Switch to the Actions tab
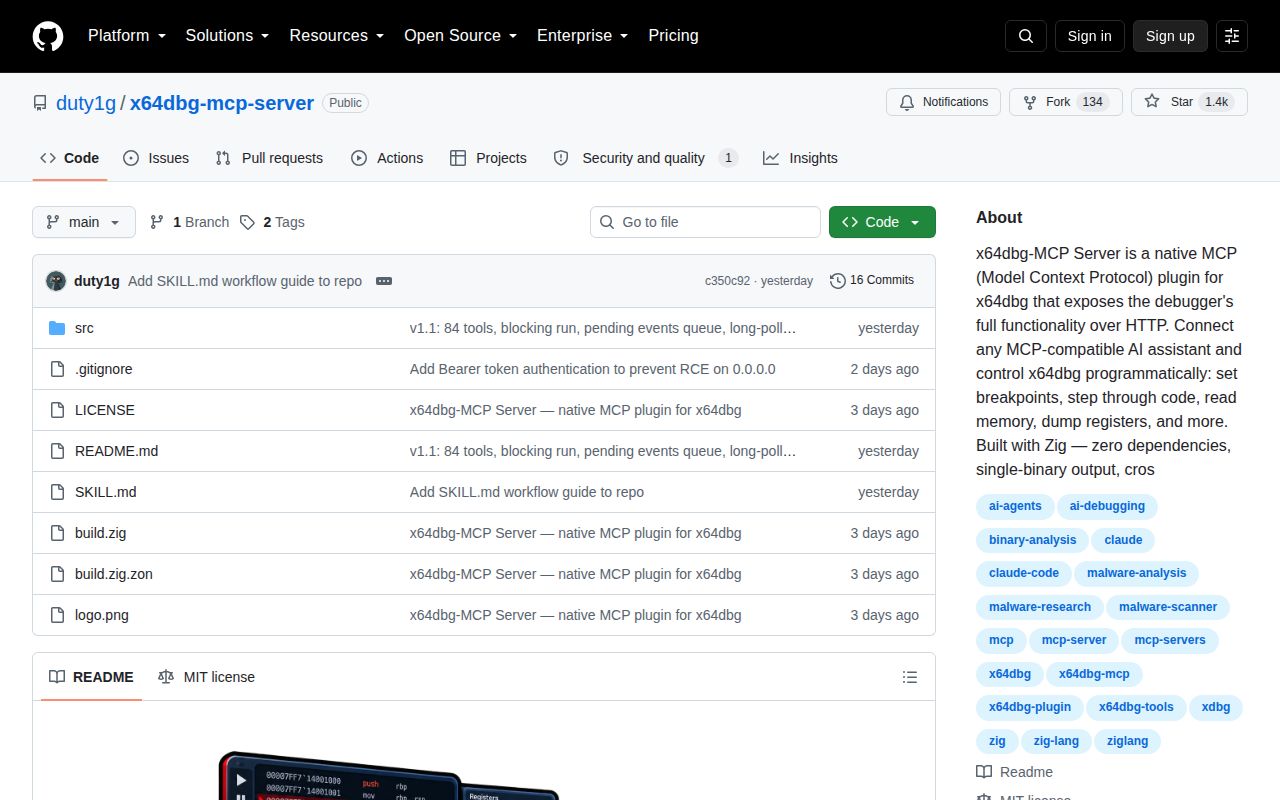Viewport: 1280px width, 800px height. click(387, 158)
